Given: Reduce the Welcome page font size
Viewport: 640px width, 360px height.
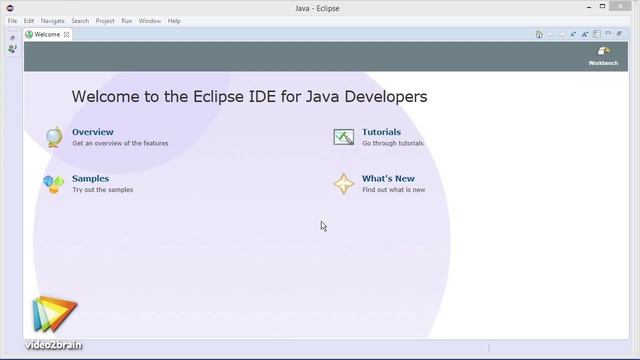Looking at the screenshot, I should point(573,34).
